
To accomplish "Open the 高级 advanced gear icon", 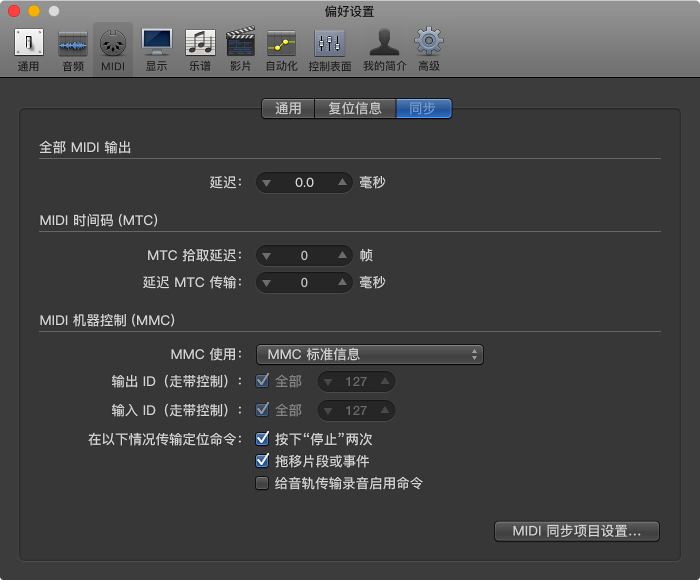I will (x=429, y=50).
